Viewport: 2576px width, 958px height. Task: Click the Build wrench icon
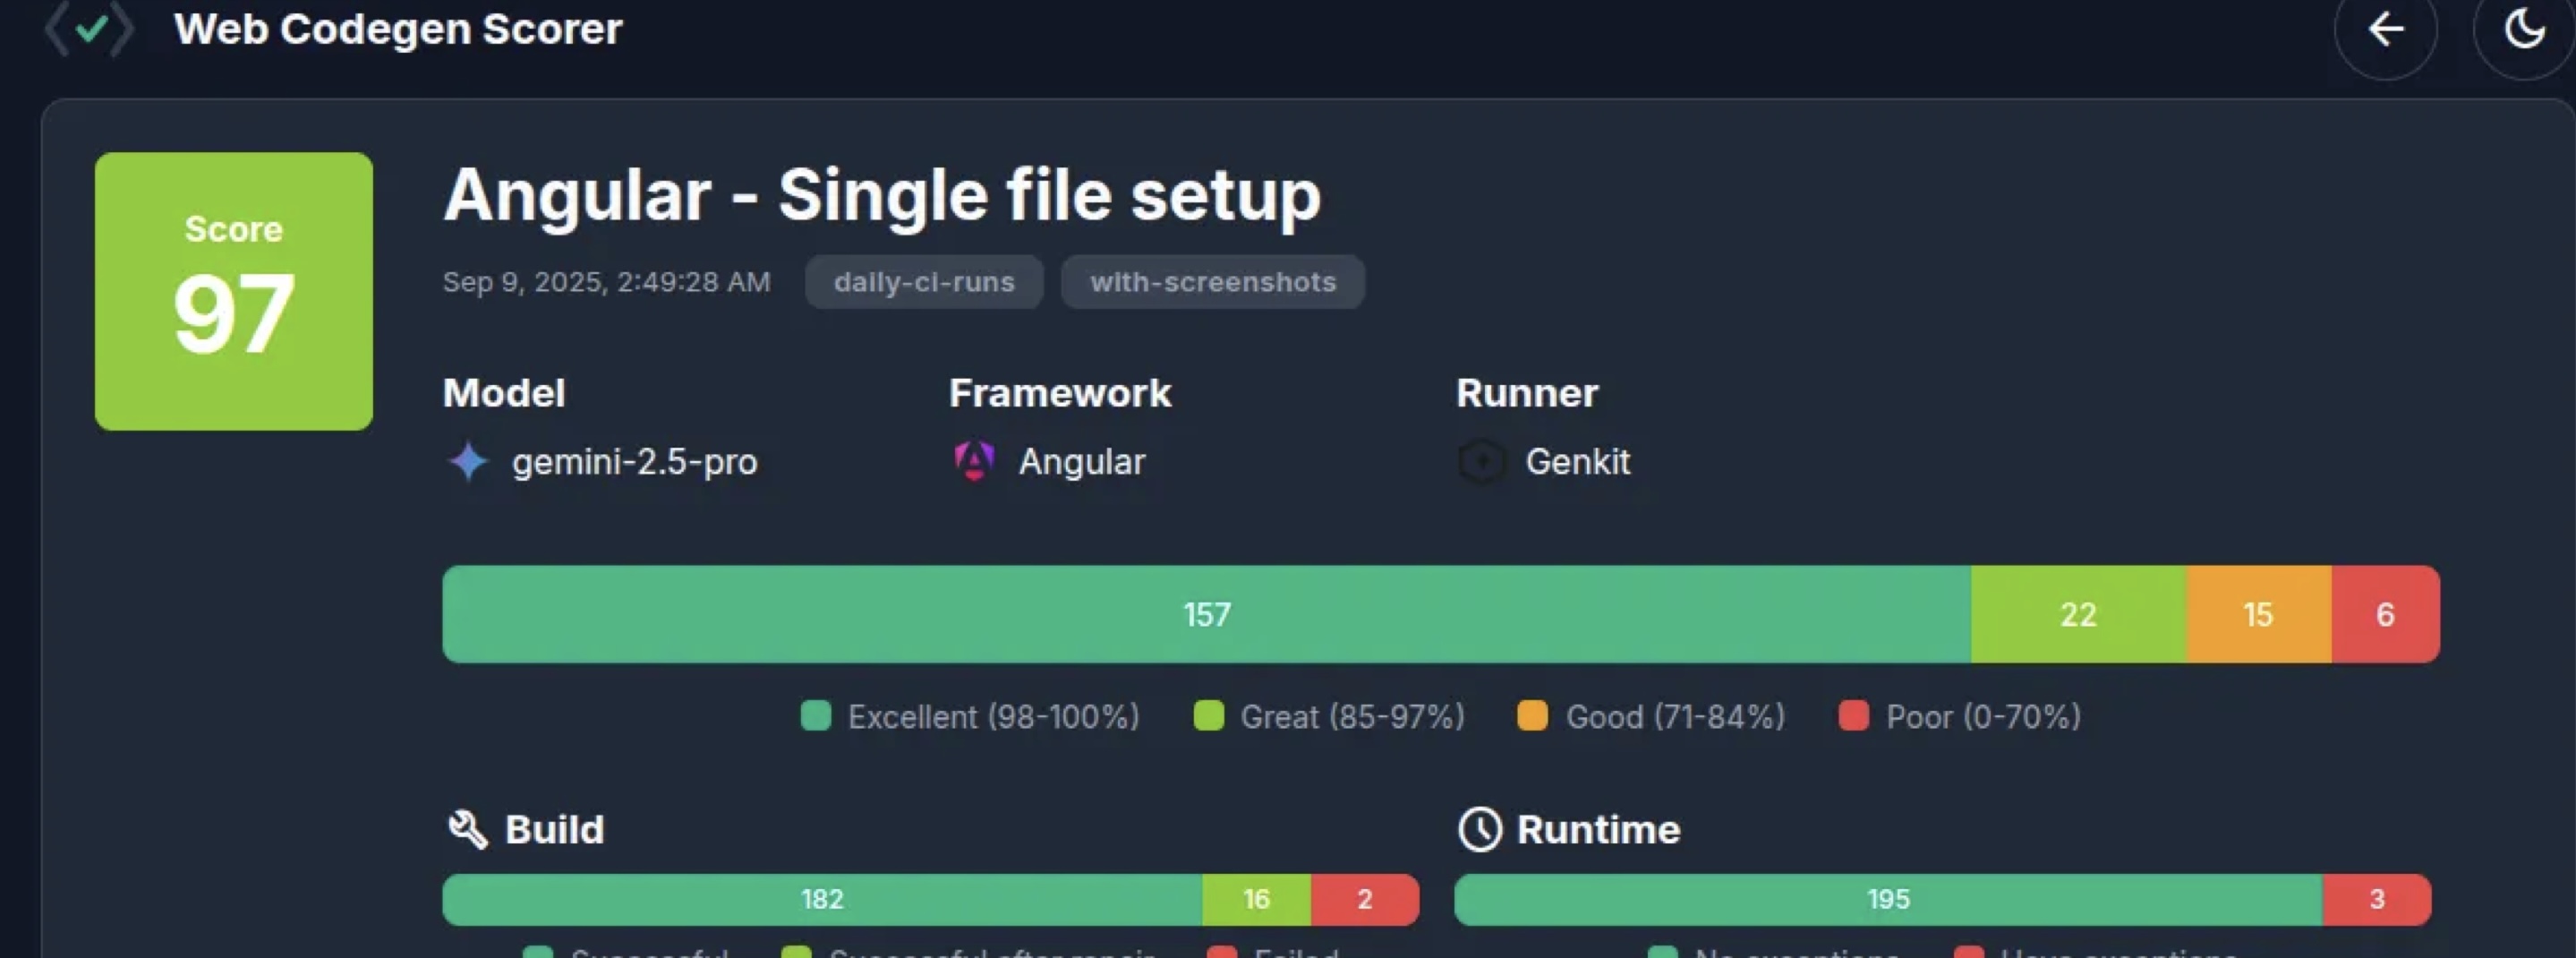pyautogui.click(x=467, y=829)
